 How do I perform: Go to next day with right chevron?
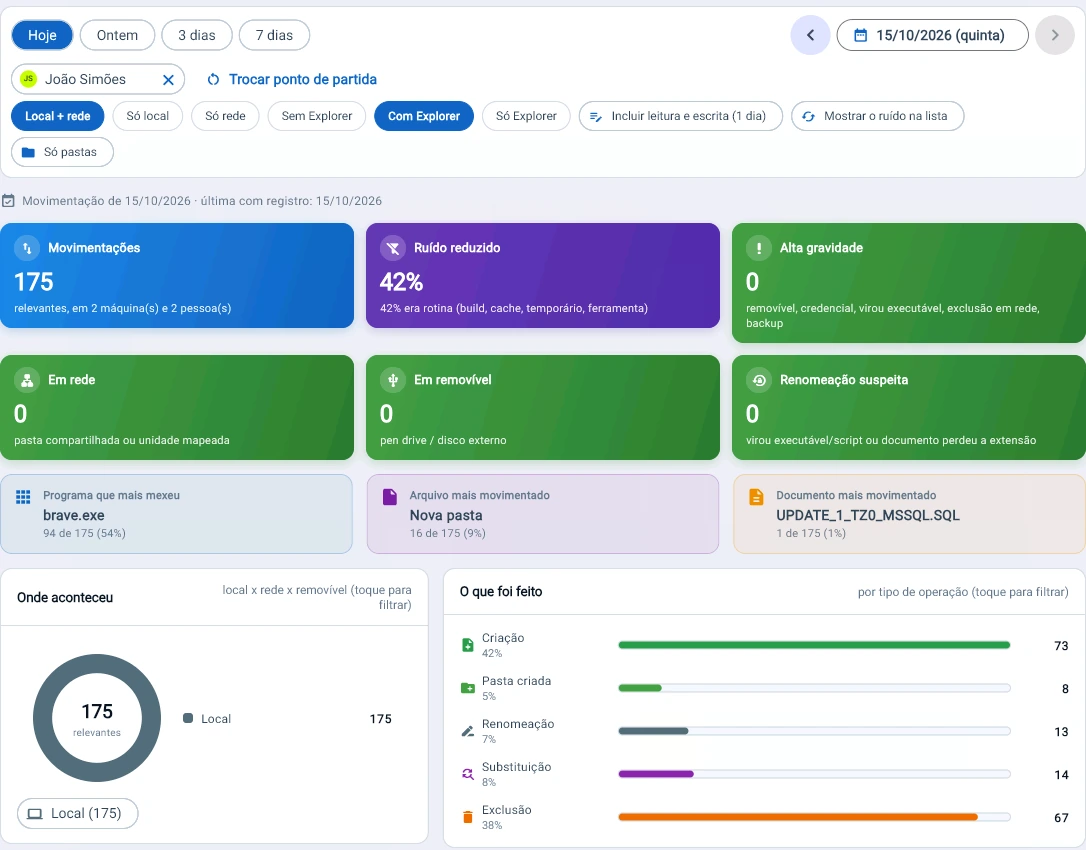click(x=1055, y=35)
